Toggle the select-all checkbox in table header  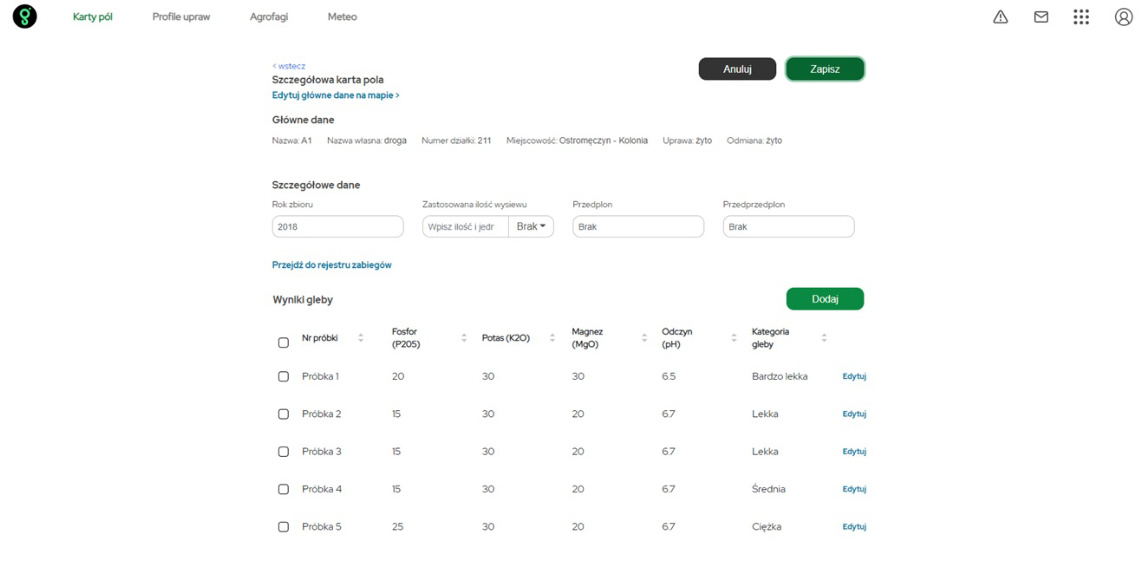(283, 343)
